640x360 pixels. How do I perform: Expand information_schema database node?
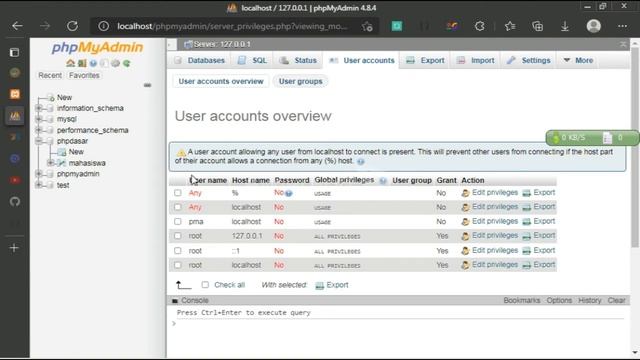pos(39,108)
